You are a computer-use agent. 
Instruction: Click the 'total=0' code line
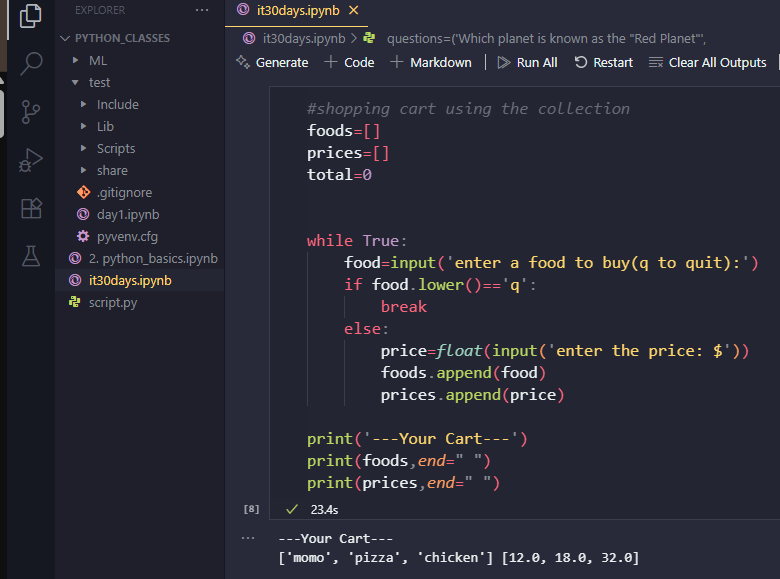339,175
